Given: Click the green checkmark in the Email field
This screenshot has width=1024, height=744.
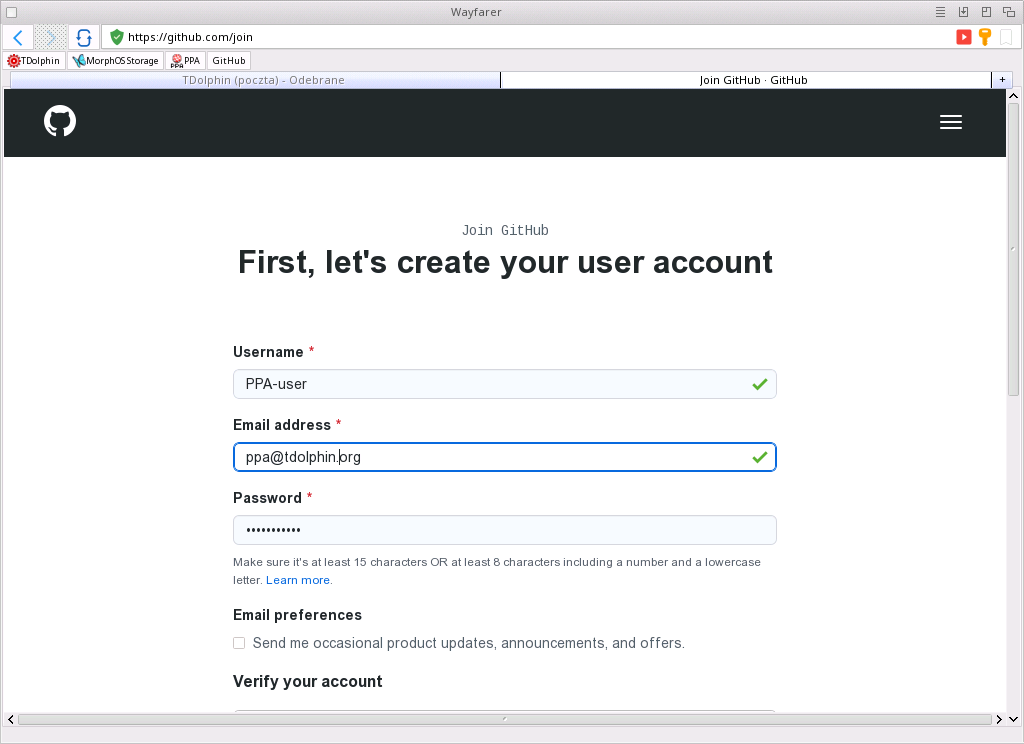Looking at the screenshot, I should tap(760, 457).
